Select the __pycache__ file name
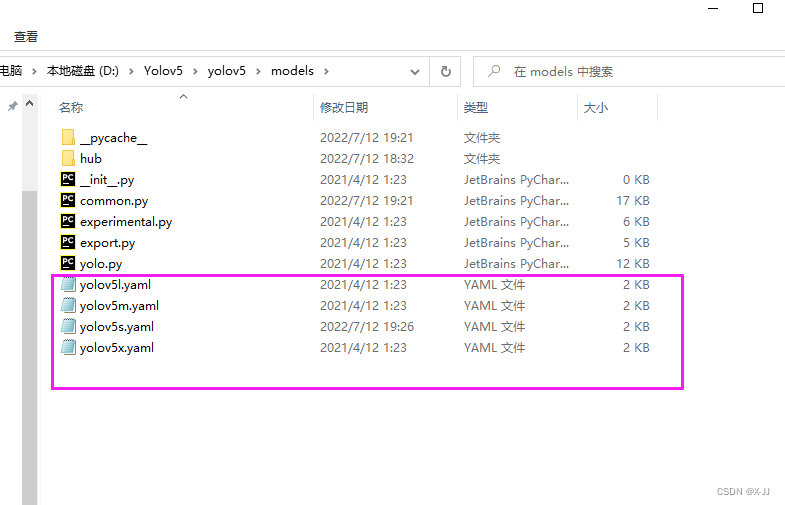 114,138
